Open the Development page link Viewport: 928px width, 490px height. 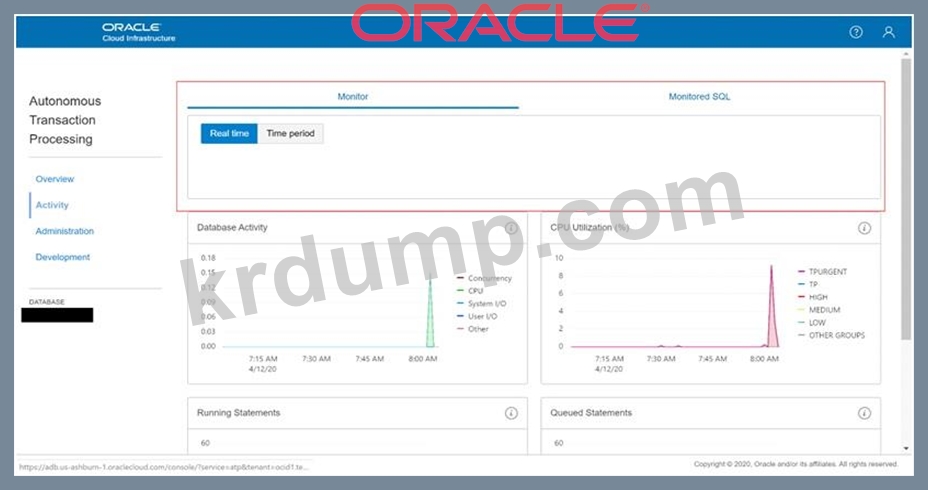click(63, 257)
